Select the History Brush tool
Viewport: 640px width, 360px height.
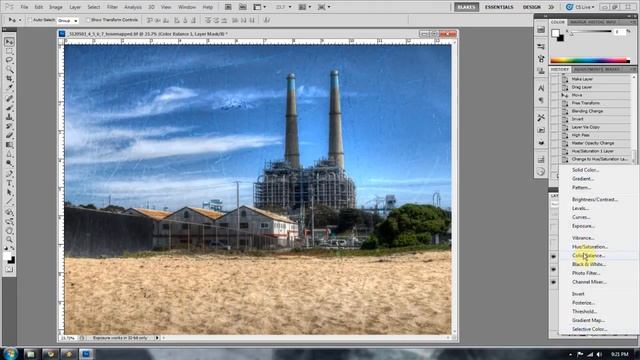click(9, 126)
